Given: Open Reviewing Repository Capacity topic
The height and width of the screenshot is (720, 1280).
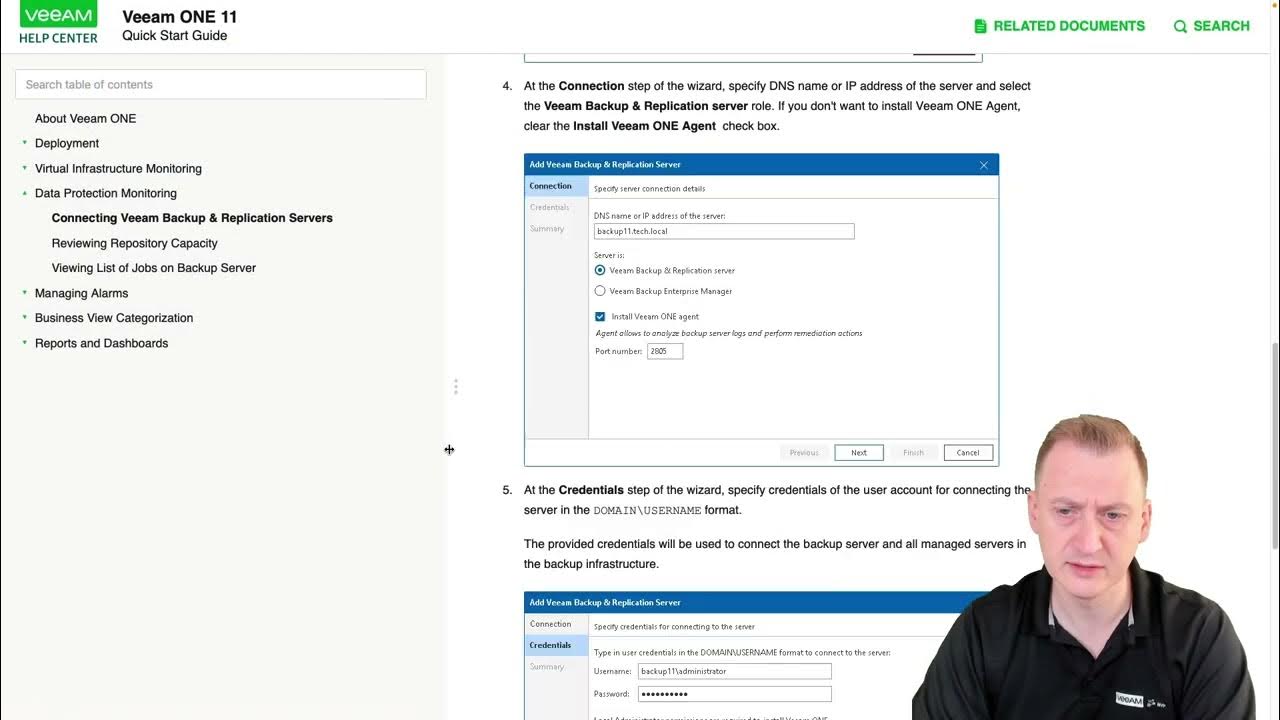Looking at the screenshot, I should click(x=134, y=243).
